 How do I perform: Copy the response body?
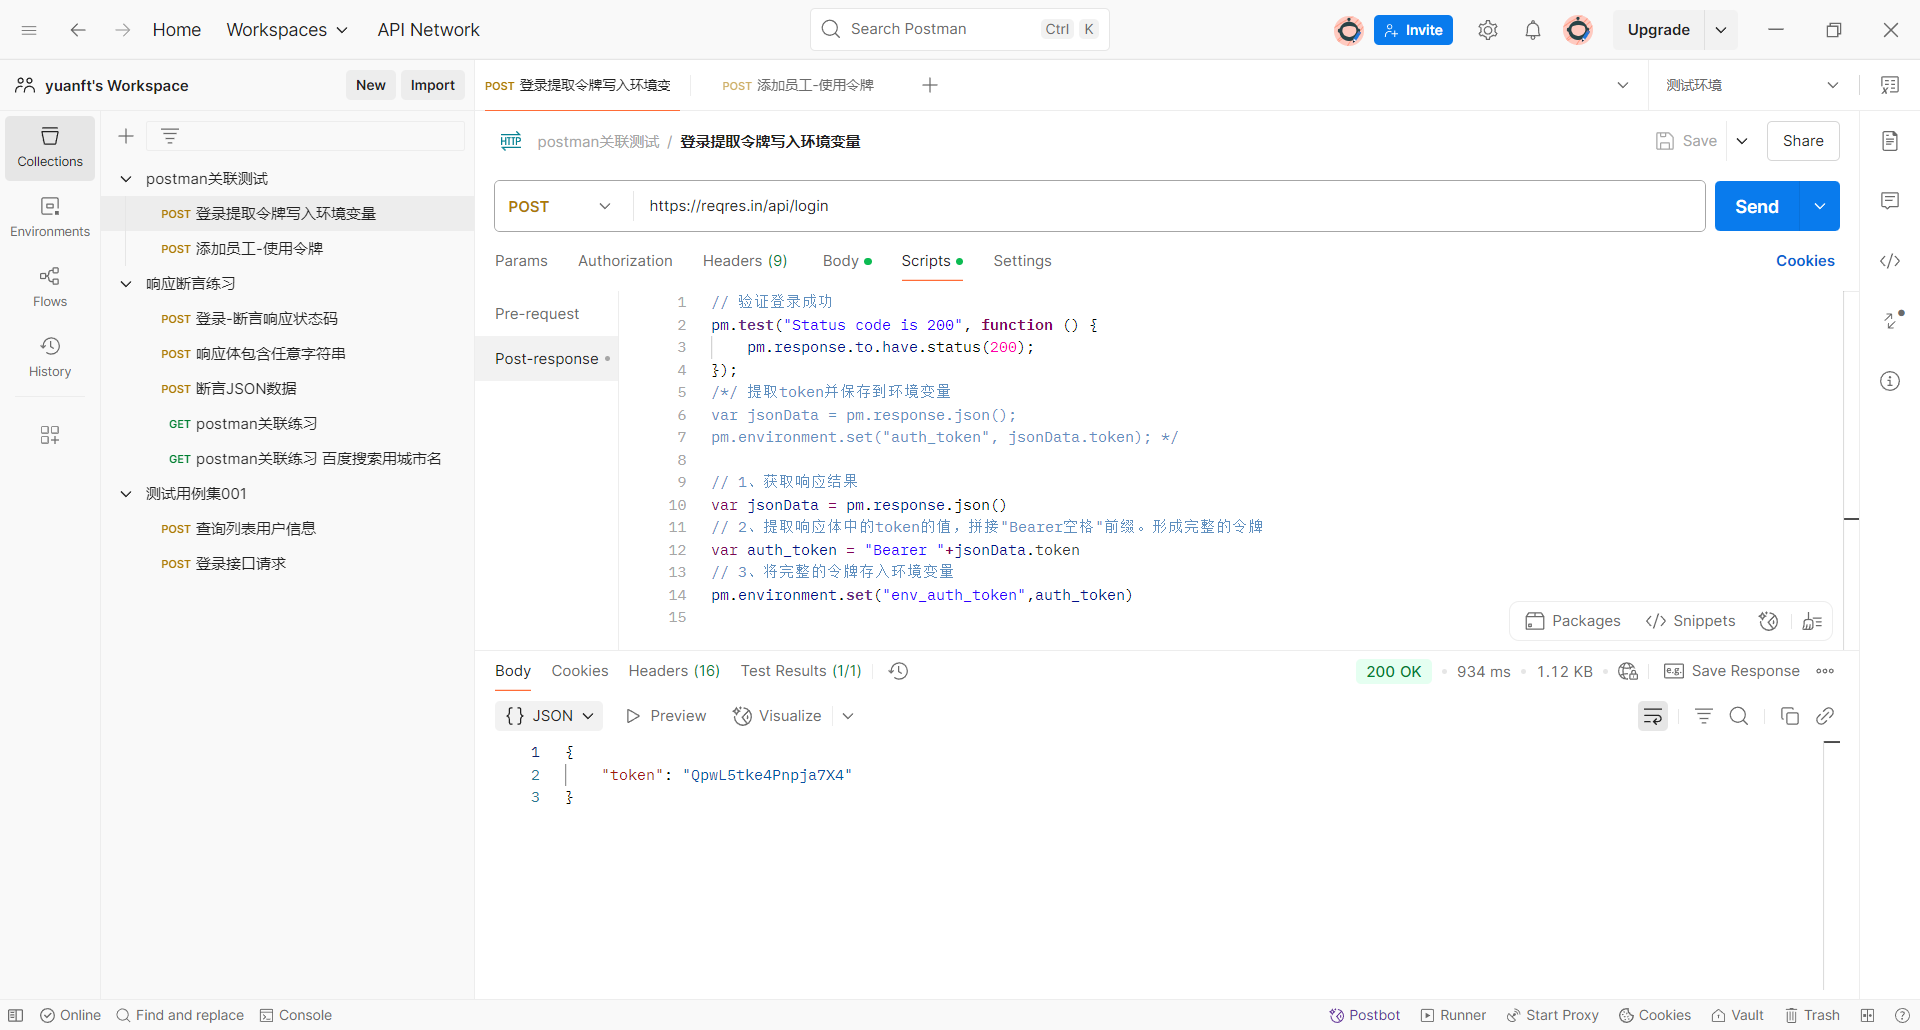(x=1790, y=716)
